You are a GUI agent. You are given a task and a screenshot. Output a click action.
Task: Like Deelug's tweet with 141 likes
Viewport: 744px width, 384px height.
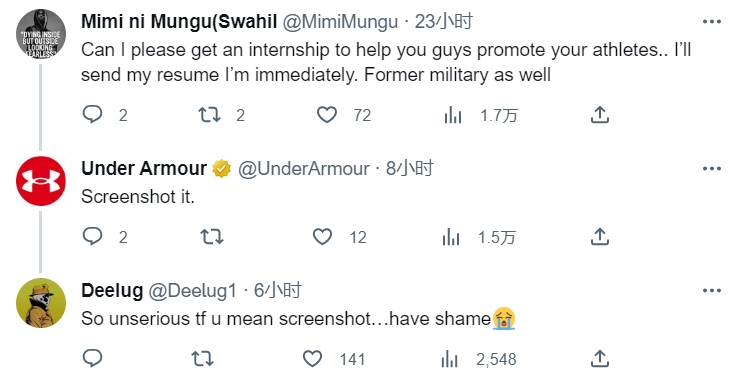313,359
